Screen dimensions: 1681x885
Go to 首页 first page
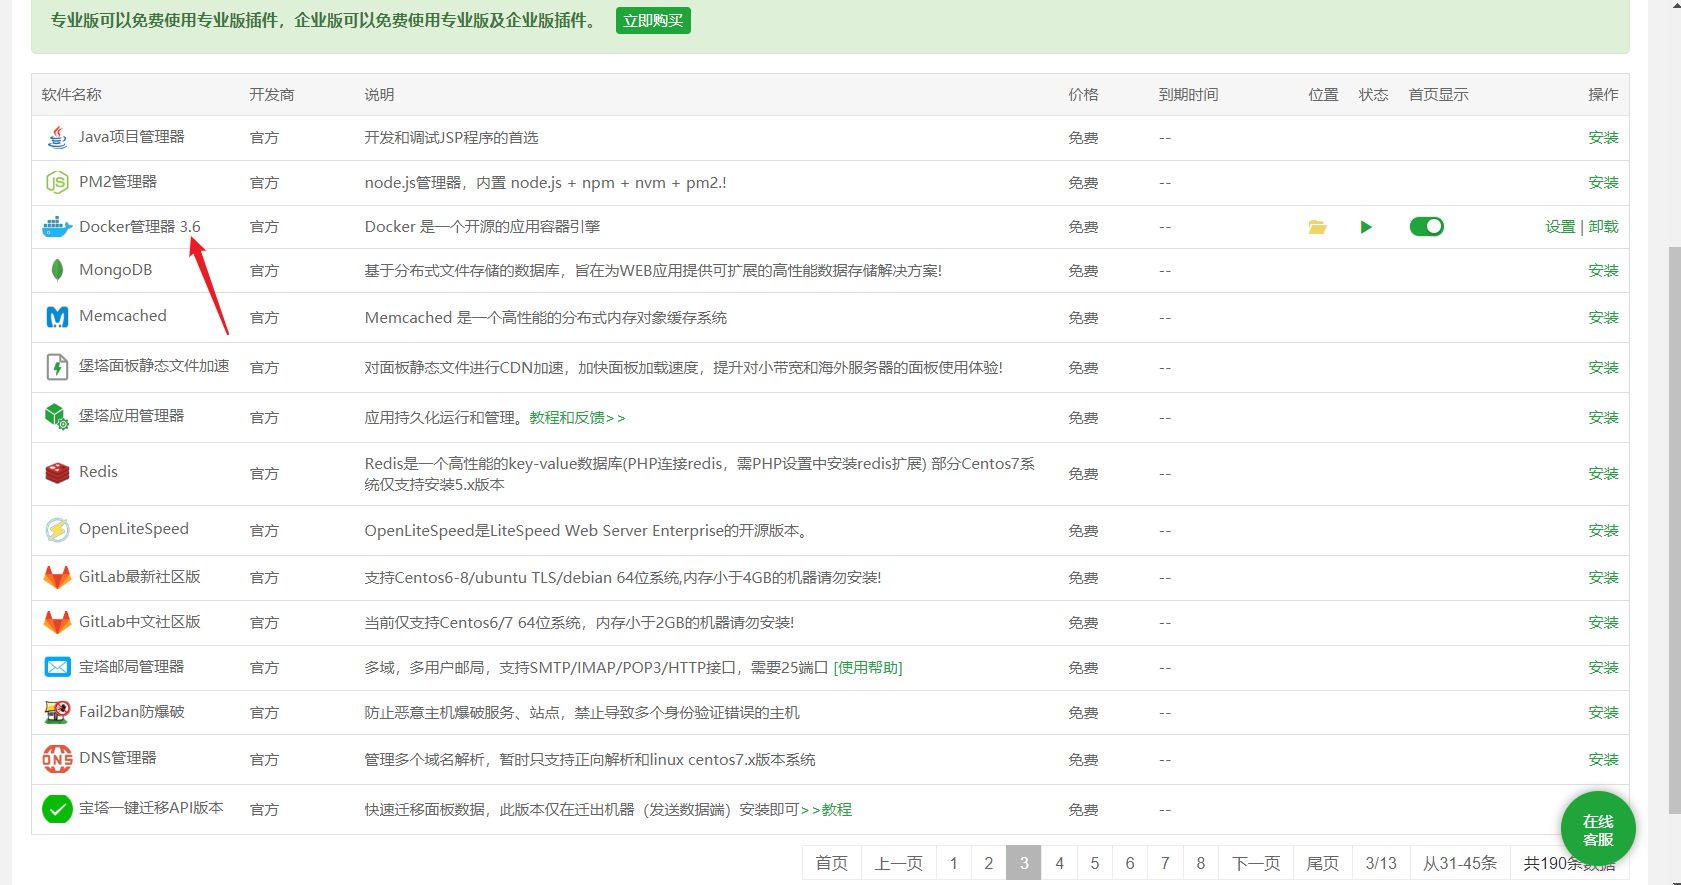coord(832,863)
